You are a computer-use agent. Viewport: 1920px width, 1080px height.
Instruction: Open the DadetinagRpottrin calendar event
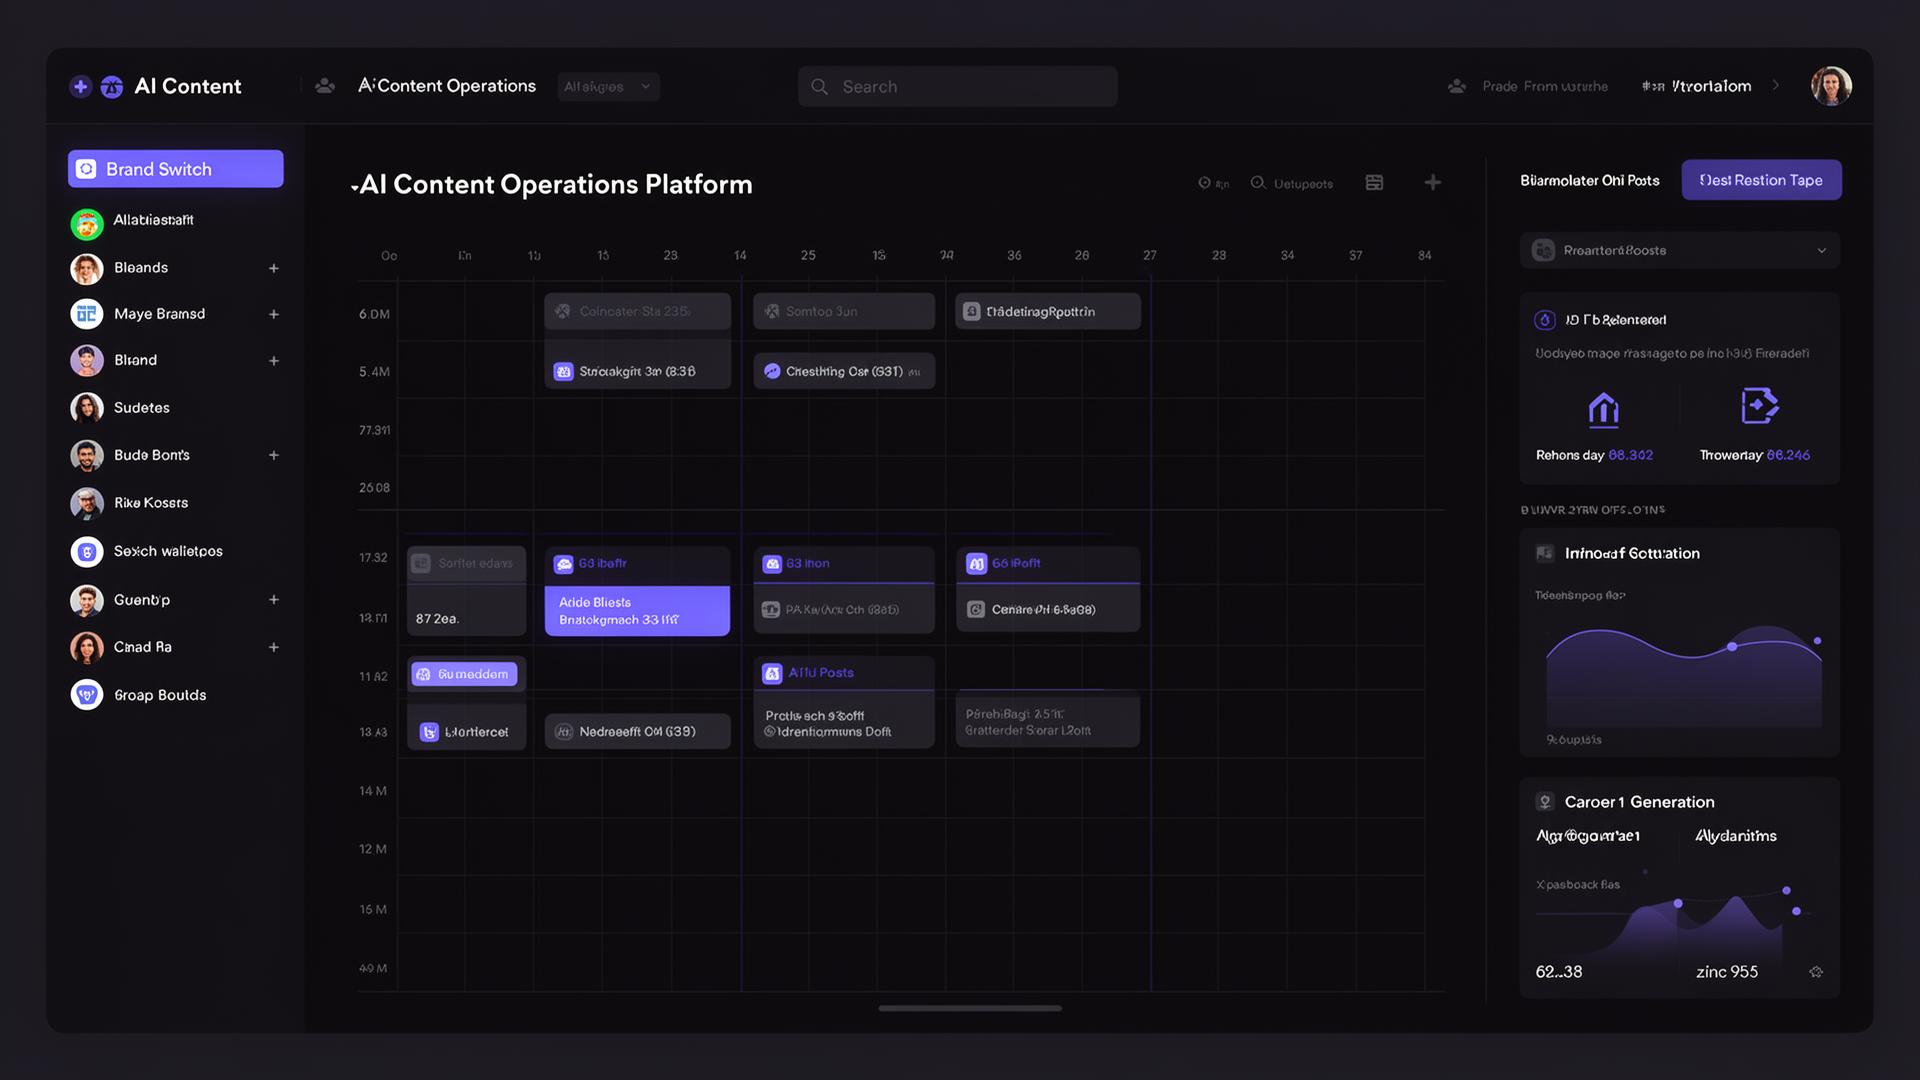click(1048, 311)
